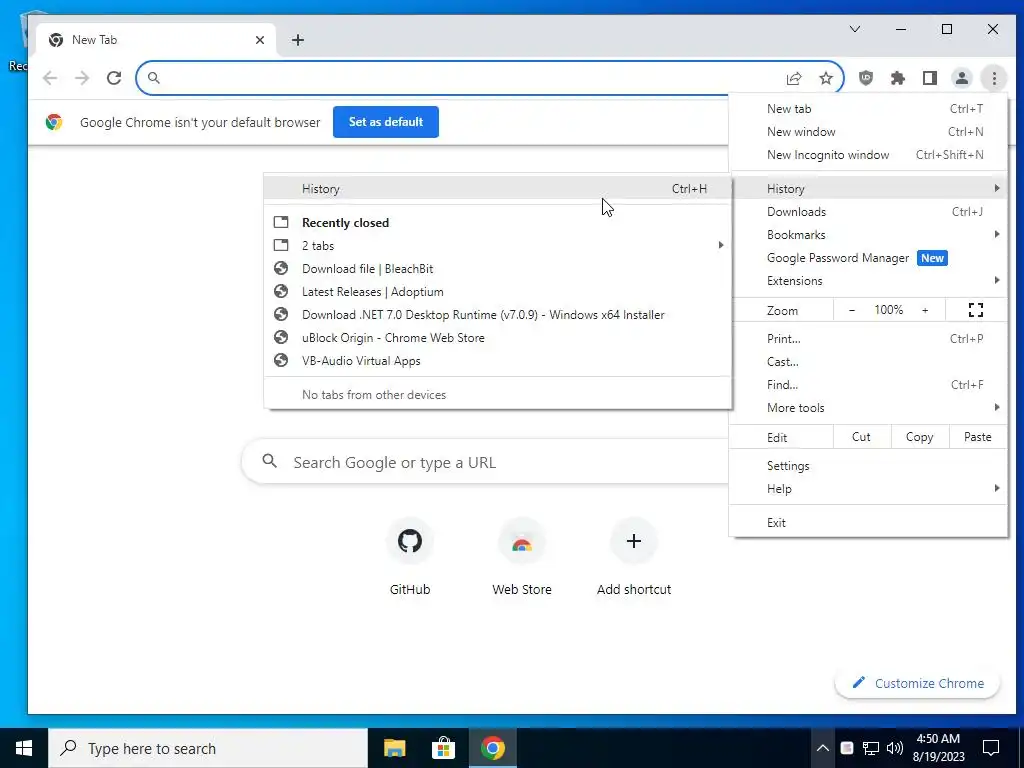Screen dimensions: 1024x768
Task: Open the tab search chevron in title bar
Action: (855, 29)
